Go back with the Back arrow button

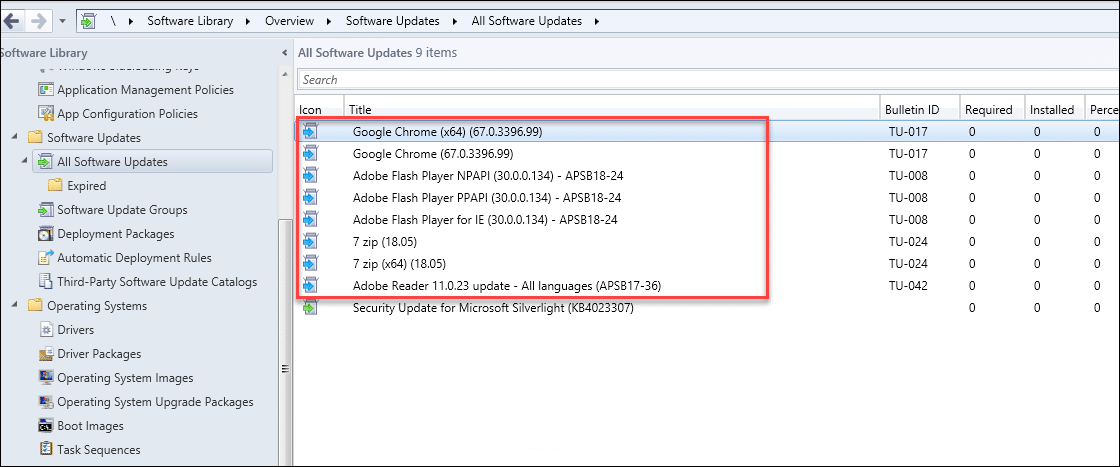(11, 21)
